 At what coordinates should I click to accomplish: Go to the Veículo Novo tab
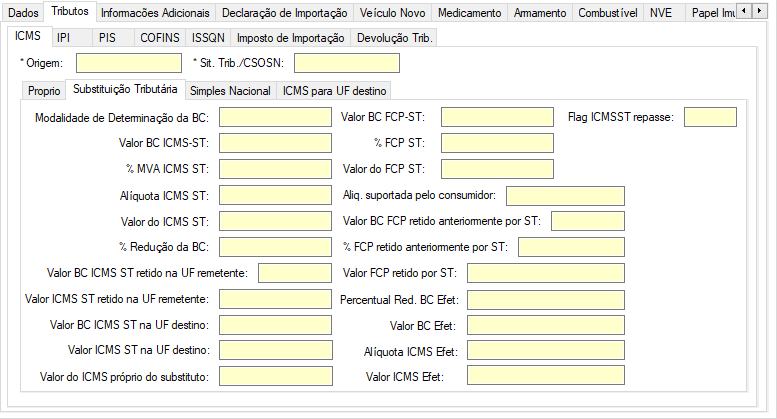pyautogui.click(x=392, y=13)
